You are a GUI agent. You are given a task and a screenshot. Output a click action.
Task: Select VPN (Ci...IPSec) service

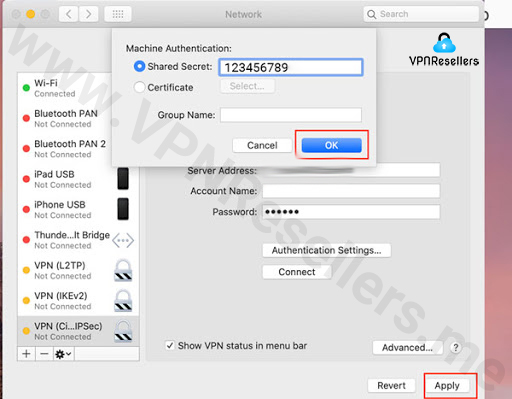pos(78,331)
